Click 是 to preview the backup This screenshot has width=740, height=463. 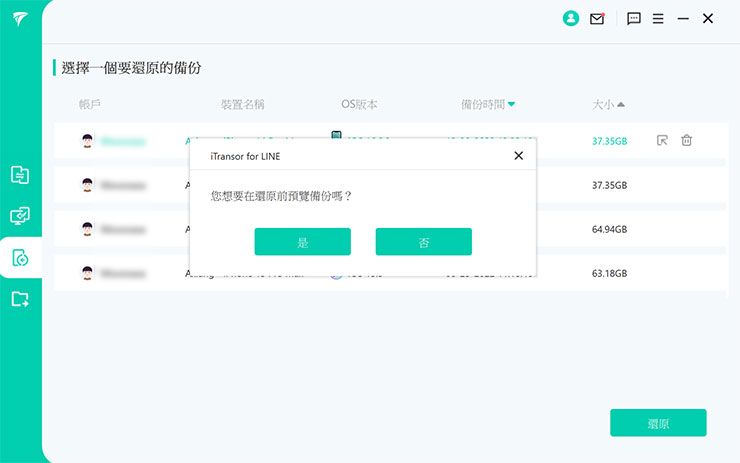tap(303, 242)
